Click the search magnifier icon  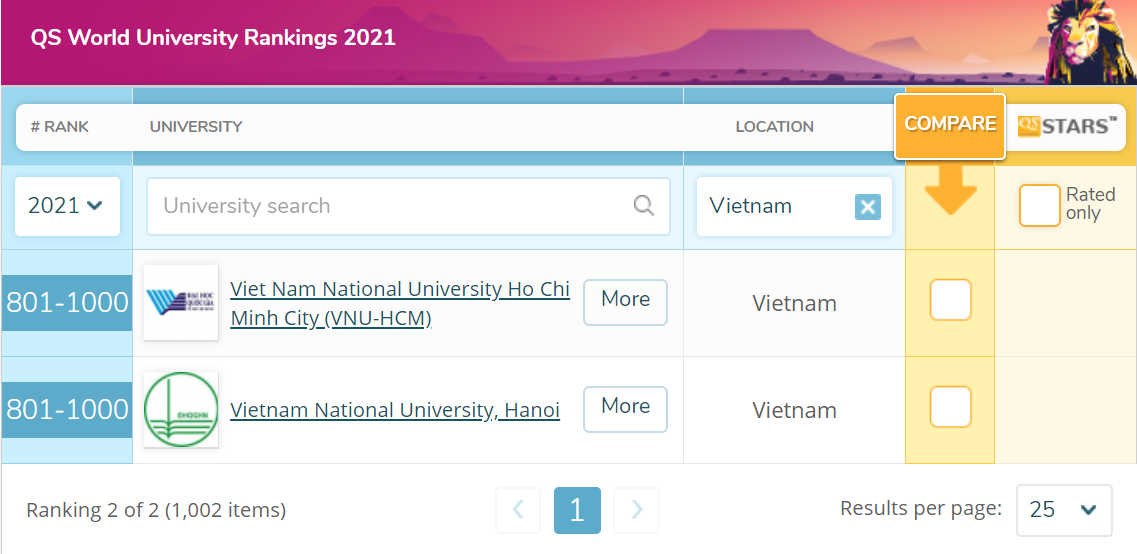(x=644, y=206)
